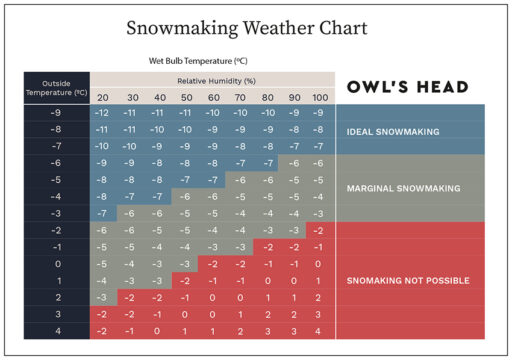This screenshot has height=360, width=512.
Task: Click the Snowmaking Weather Chart title
Action: point(247,28)
